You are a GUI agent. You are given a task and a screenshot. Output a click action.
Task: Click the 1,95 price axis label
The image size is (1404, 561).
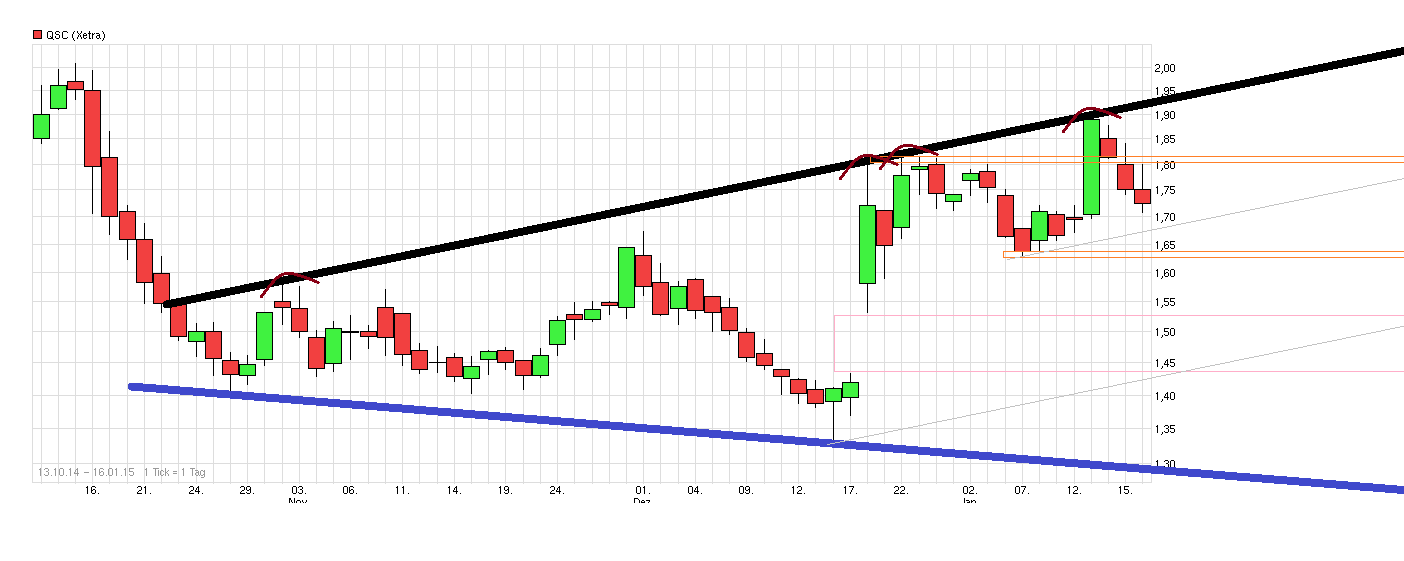1166,92
